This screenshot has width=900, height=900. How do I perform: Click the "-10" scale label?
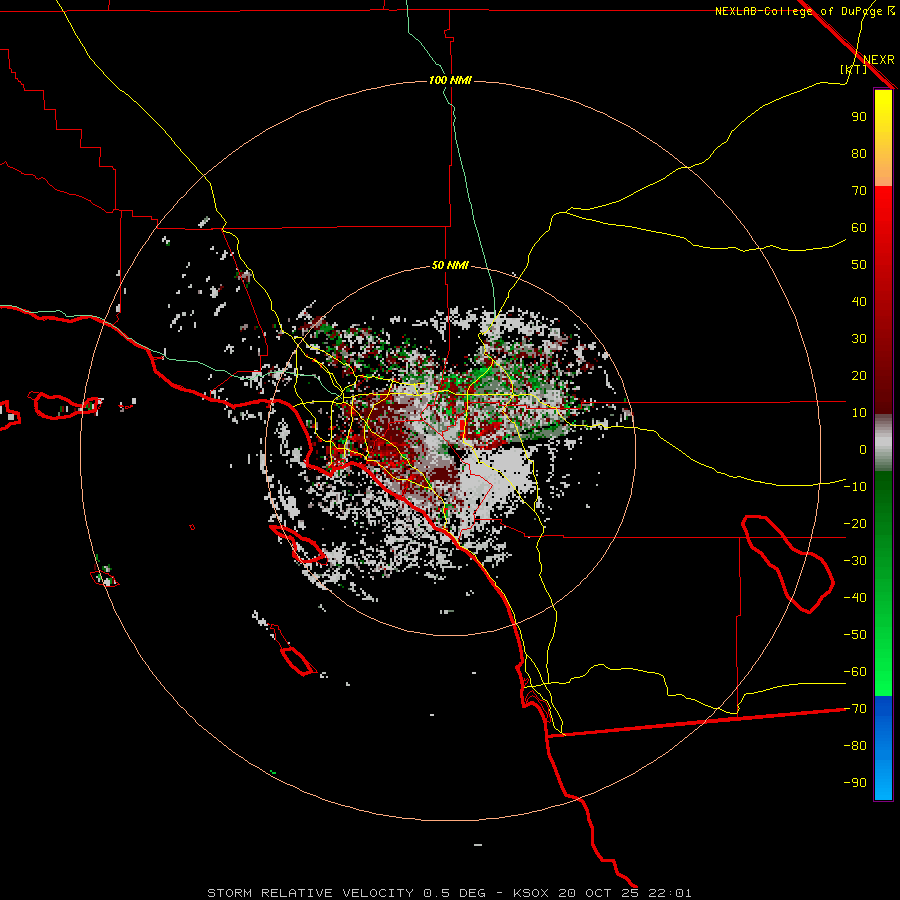click(x=855, y=487)
